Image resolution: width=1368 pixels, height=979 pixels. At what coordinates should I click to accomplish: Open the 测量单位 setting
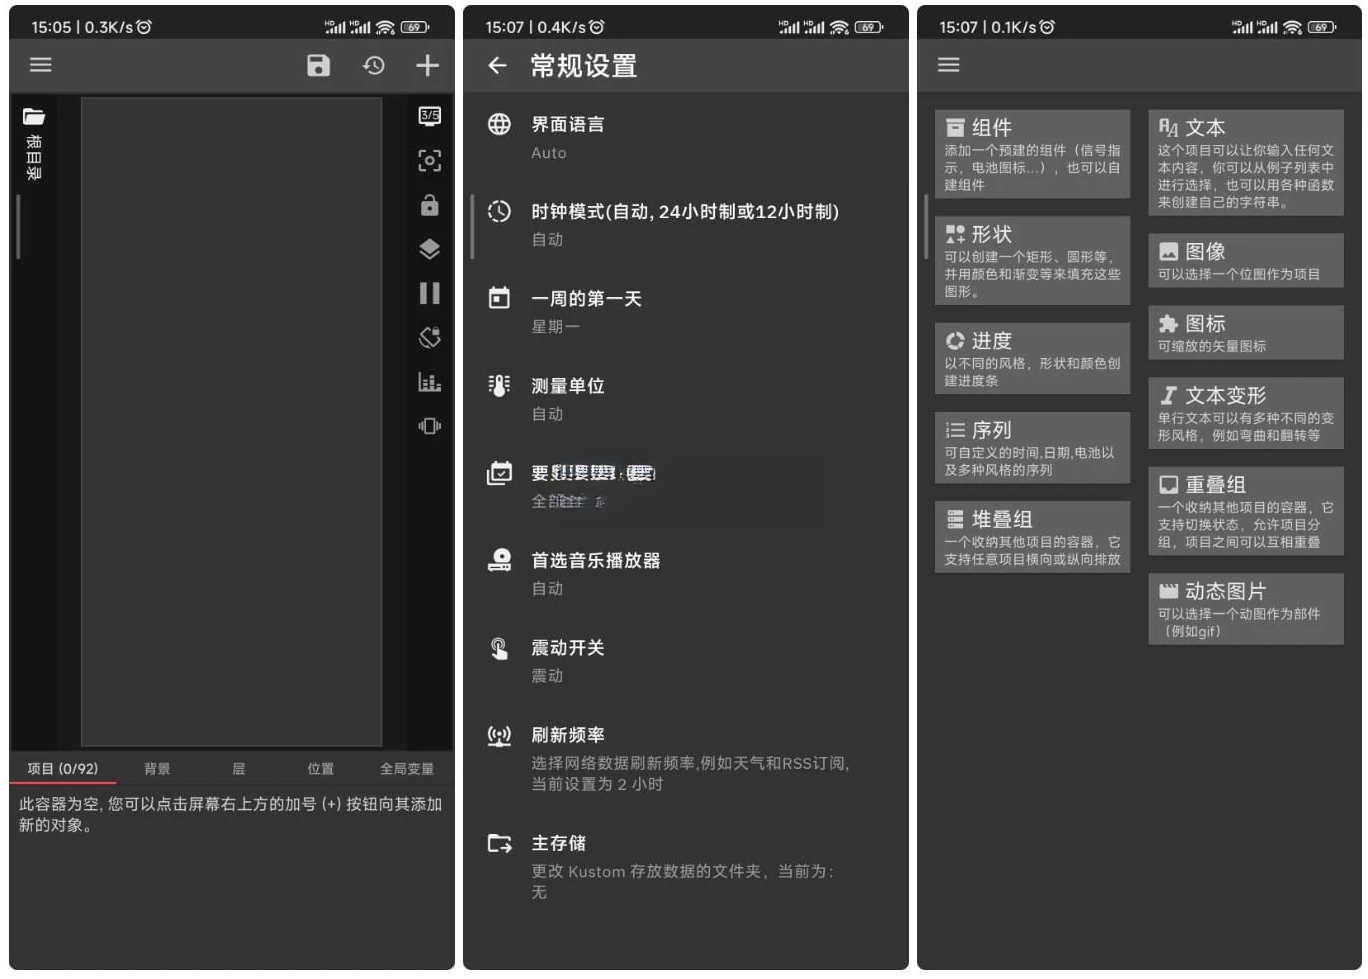685,399
